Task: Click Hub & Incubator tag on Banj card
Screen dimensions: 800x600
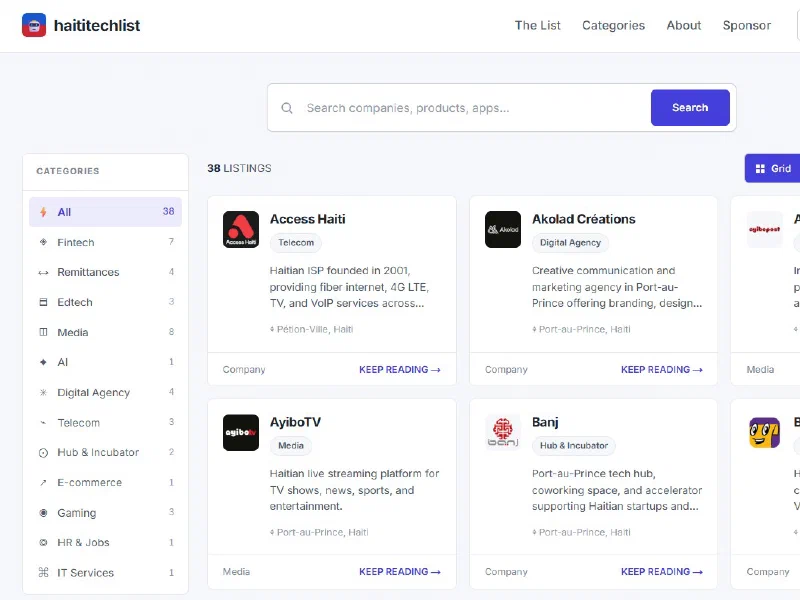Action: [x=574, y=445]
